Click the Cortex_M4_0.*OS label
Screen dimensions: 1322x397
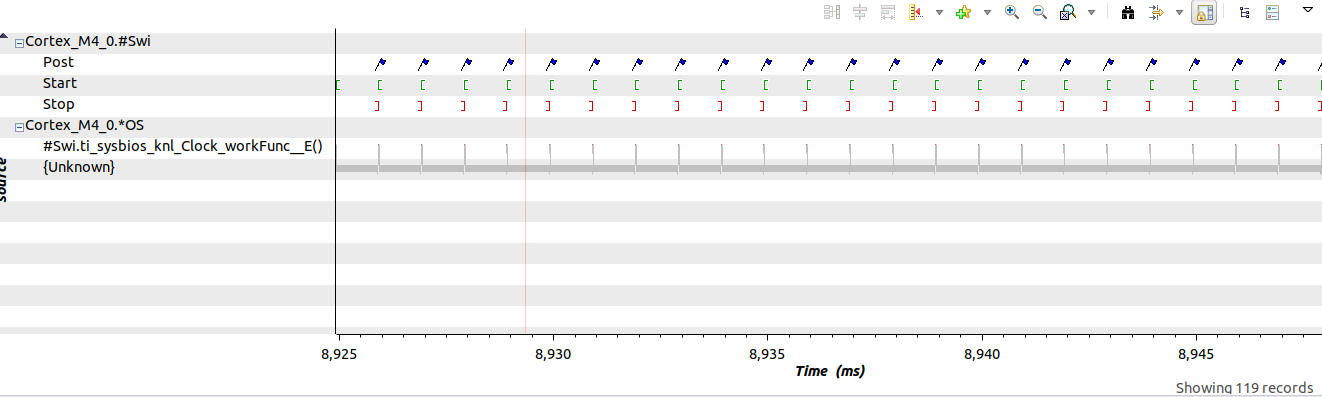pyautogui.click(x=85, y=125)
